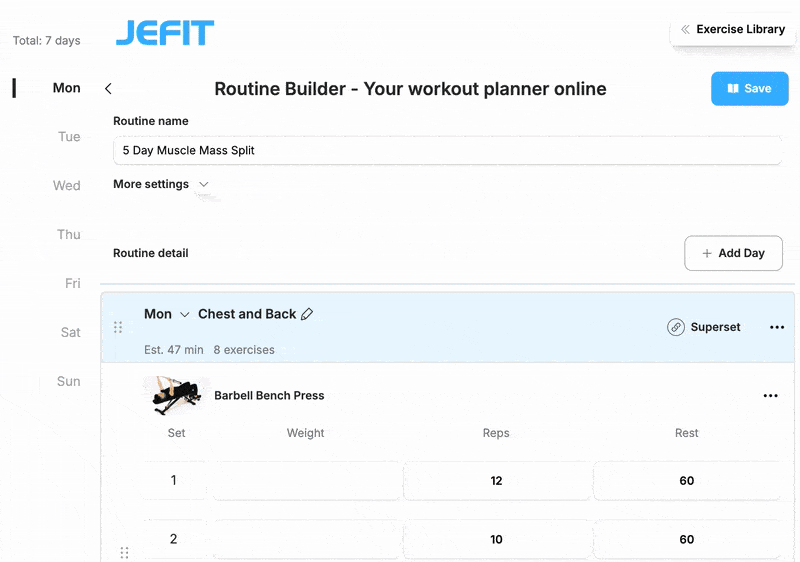
Task: Click the Add Day button
Action: (733, 253)
